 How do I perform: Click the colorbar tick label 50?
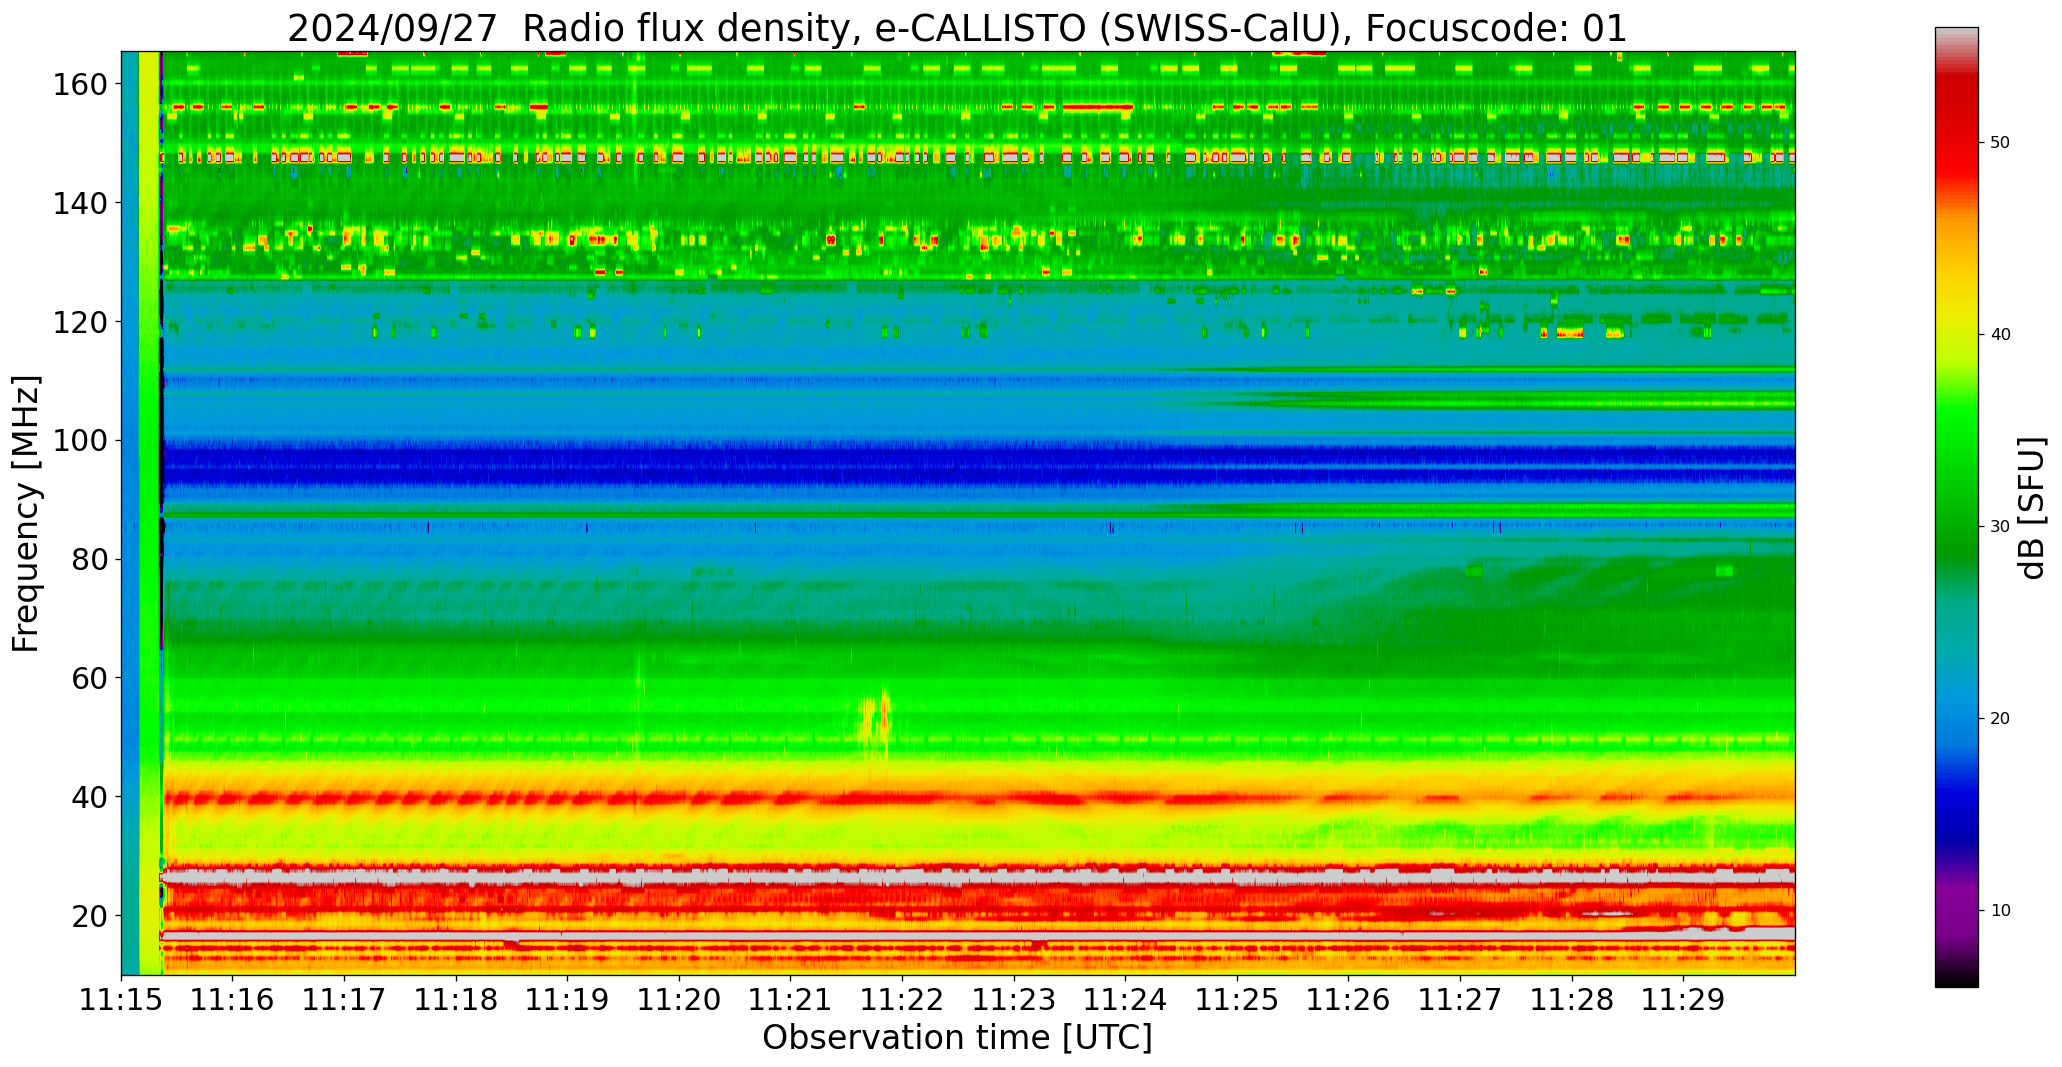point(2000,143)
